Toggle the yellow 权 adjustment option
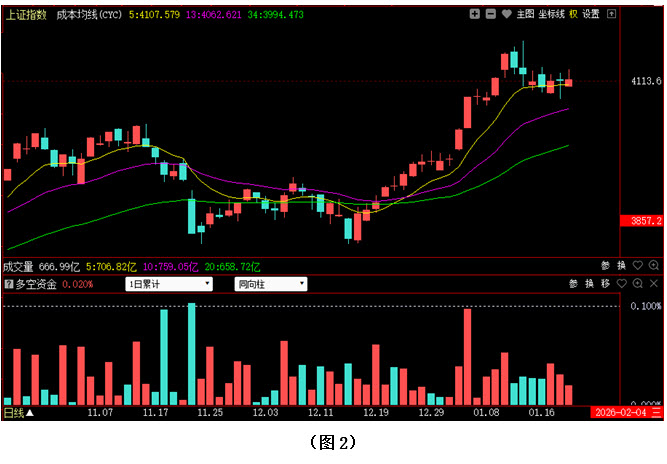This screenshot has width=667, height=464. pos(573,14)
